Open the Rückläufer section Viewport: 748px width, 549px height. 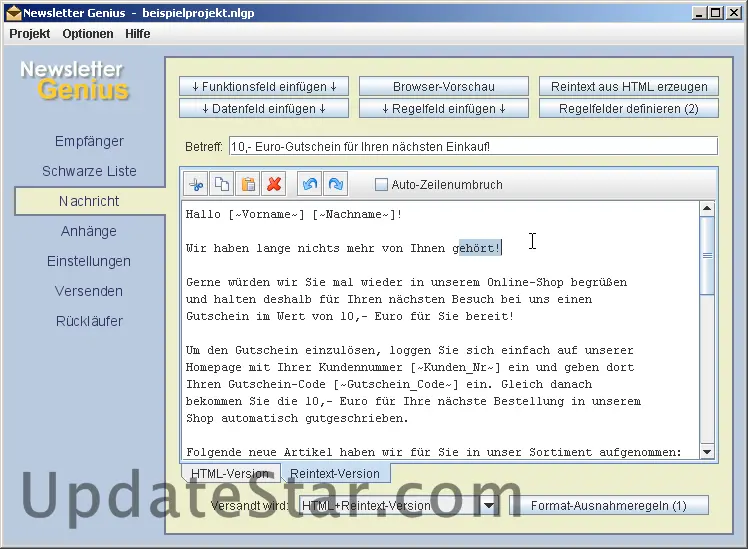[x=89, y=321]
